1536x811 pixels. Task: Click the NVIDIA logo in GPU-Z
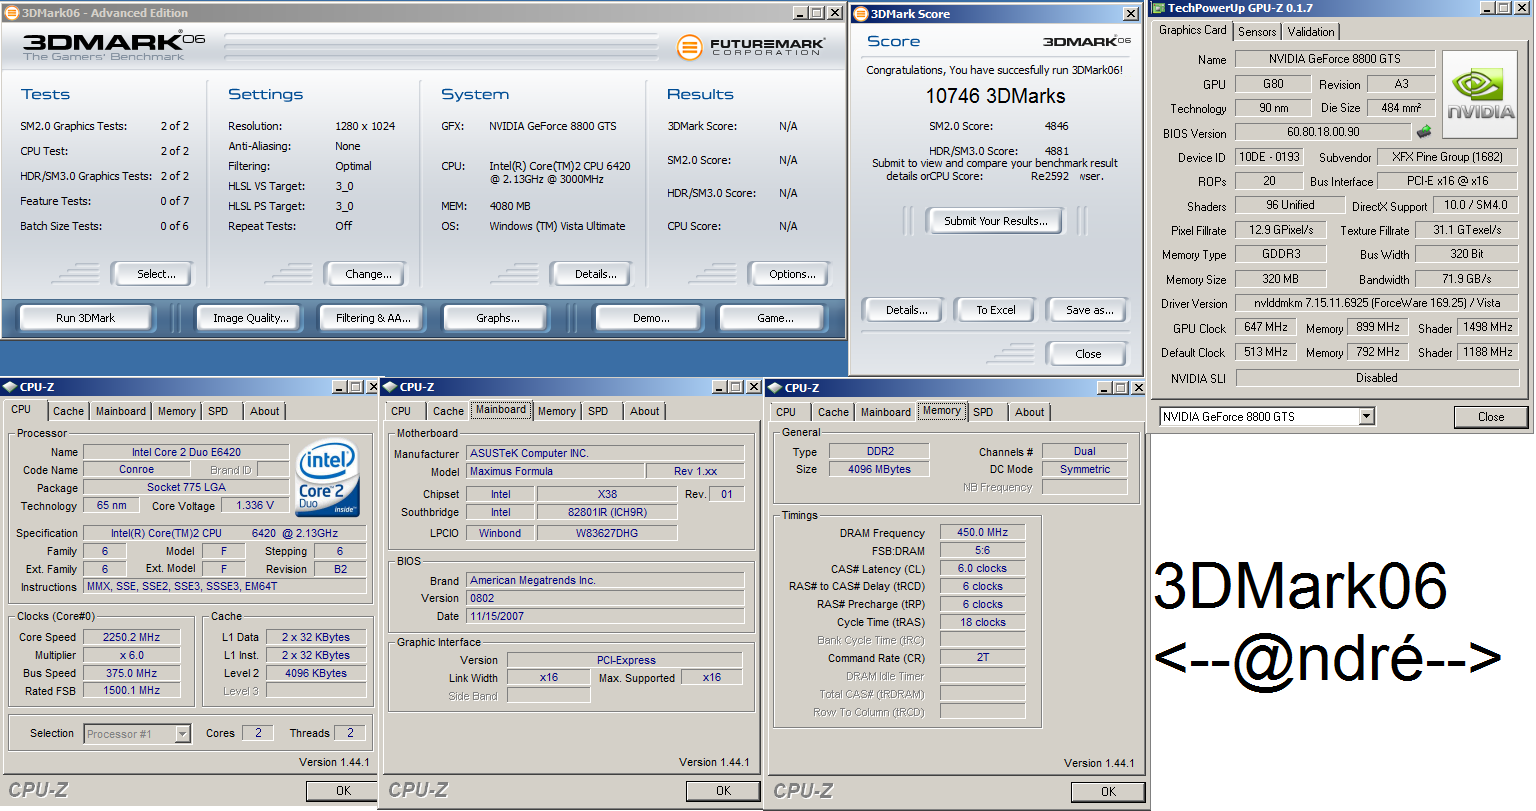click(x=1480, y=93)
